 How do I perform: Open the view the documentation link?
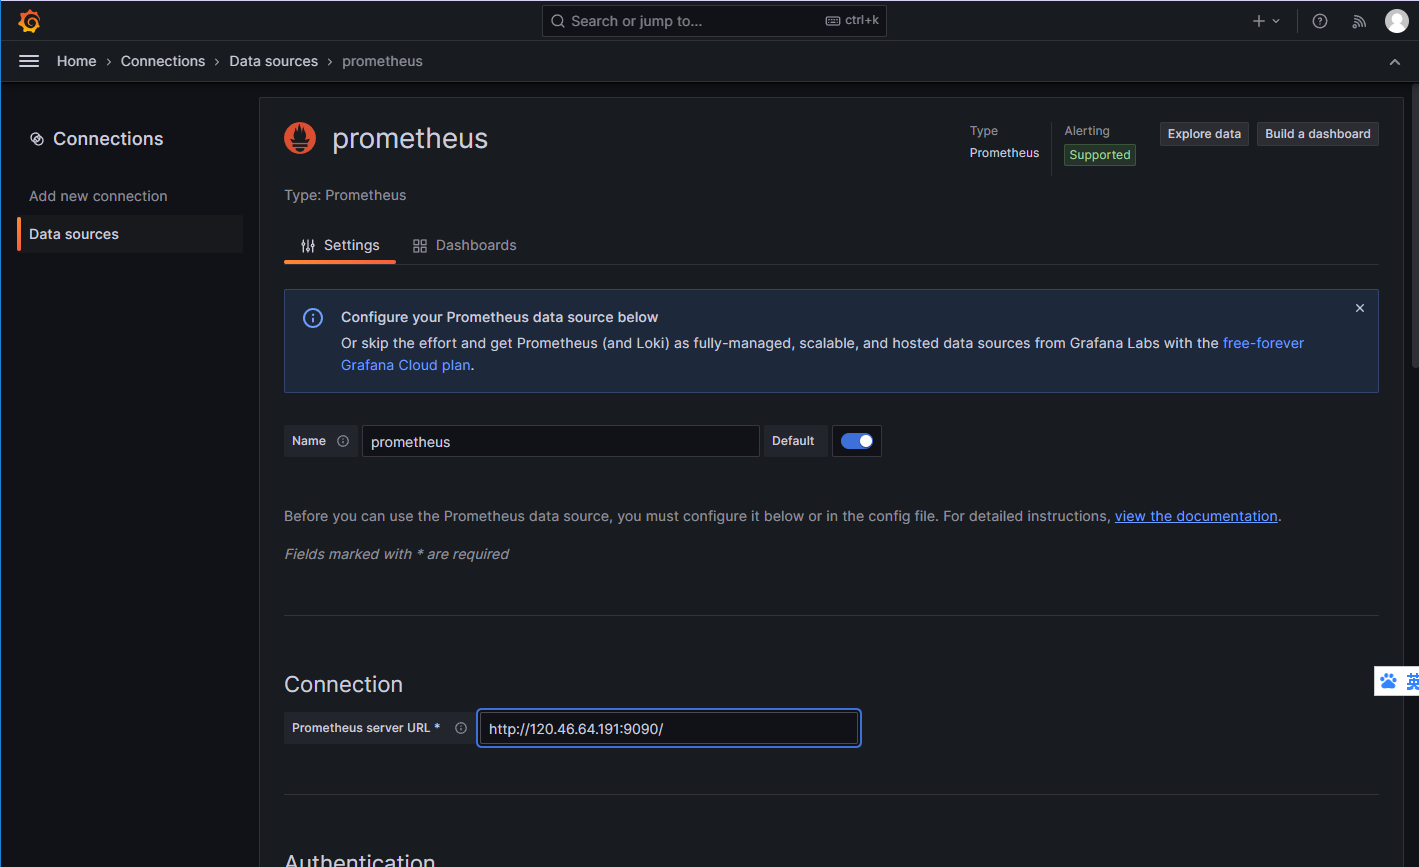point(1196,516)
